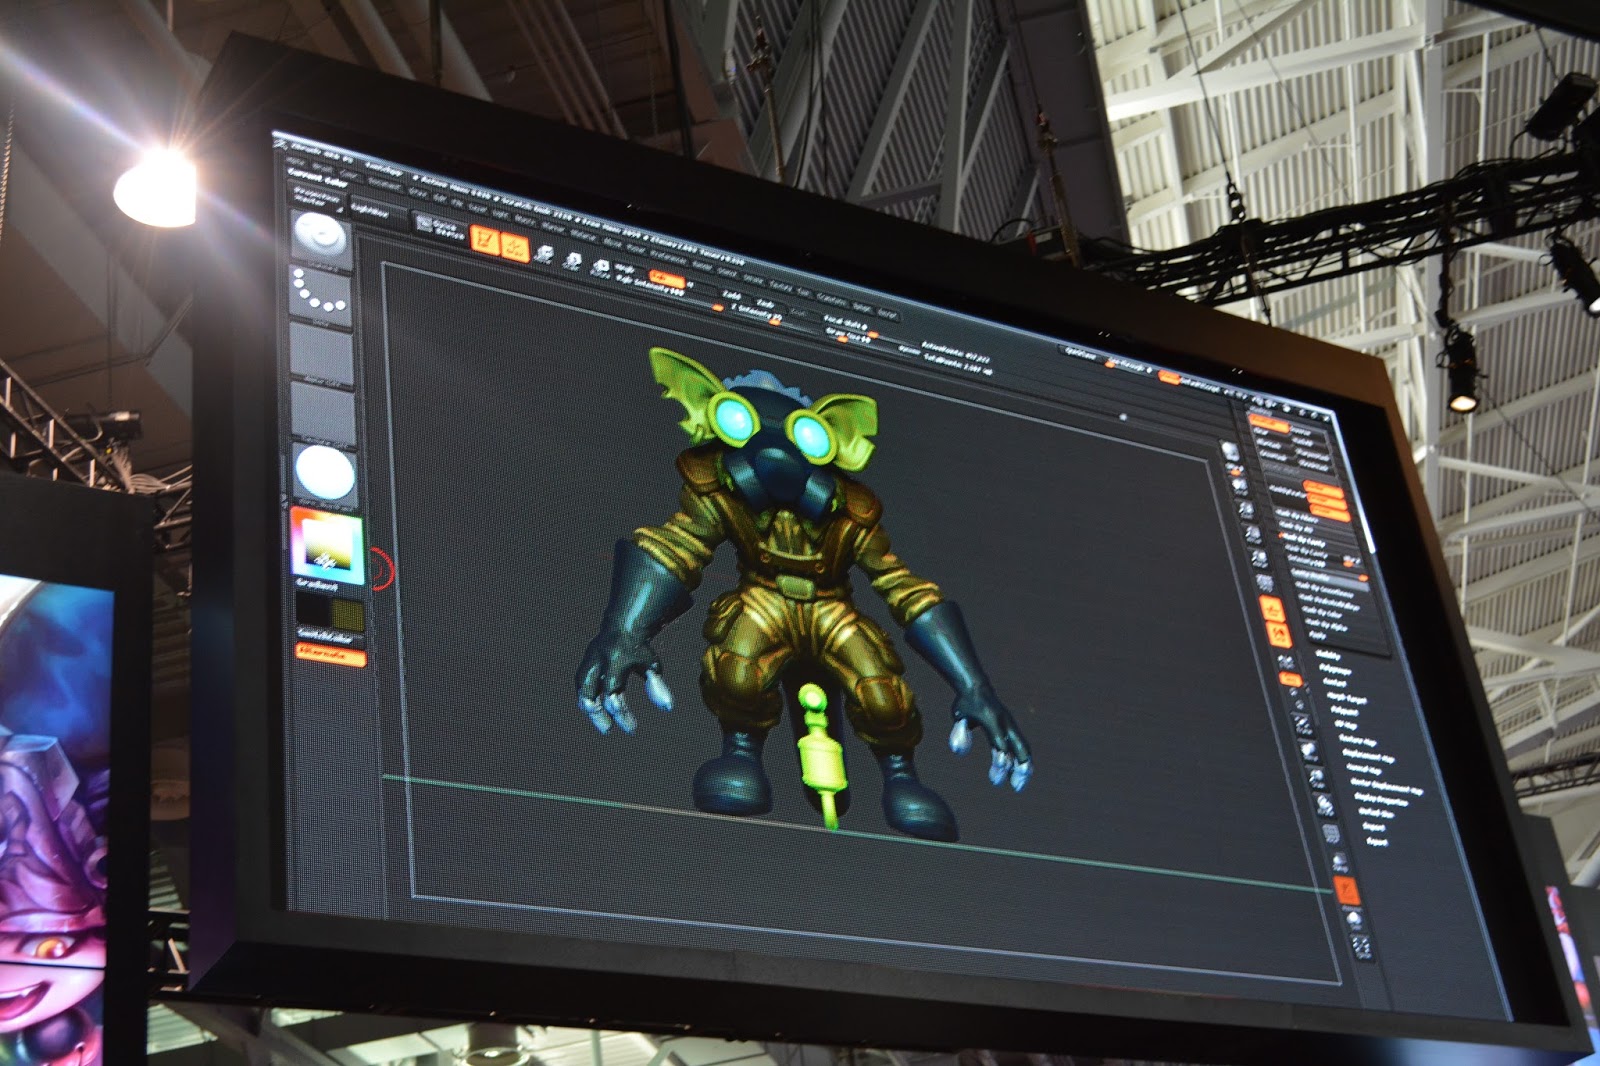
Task: Expand the Displacement Map subpalette
Action: (x=1369, y=757)
